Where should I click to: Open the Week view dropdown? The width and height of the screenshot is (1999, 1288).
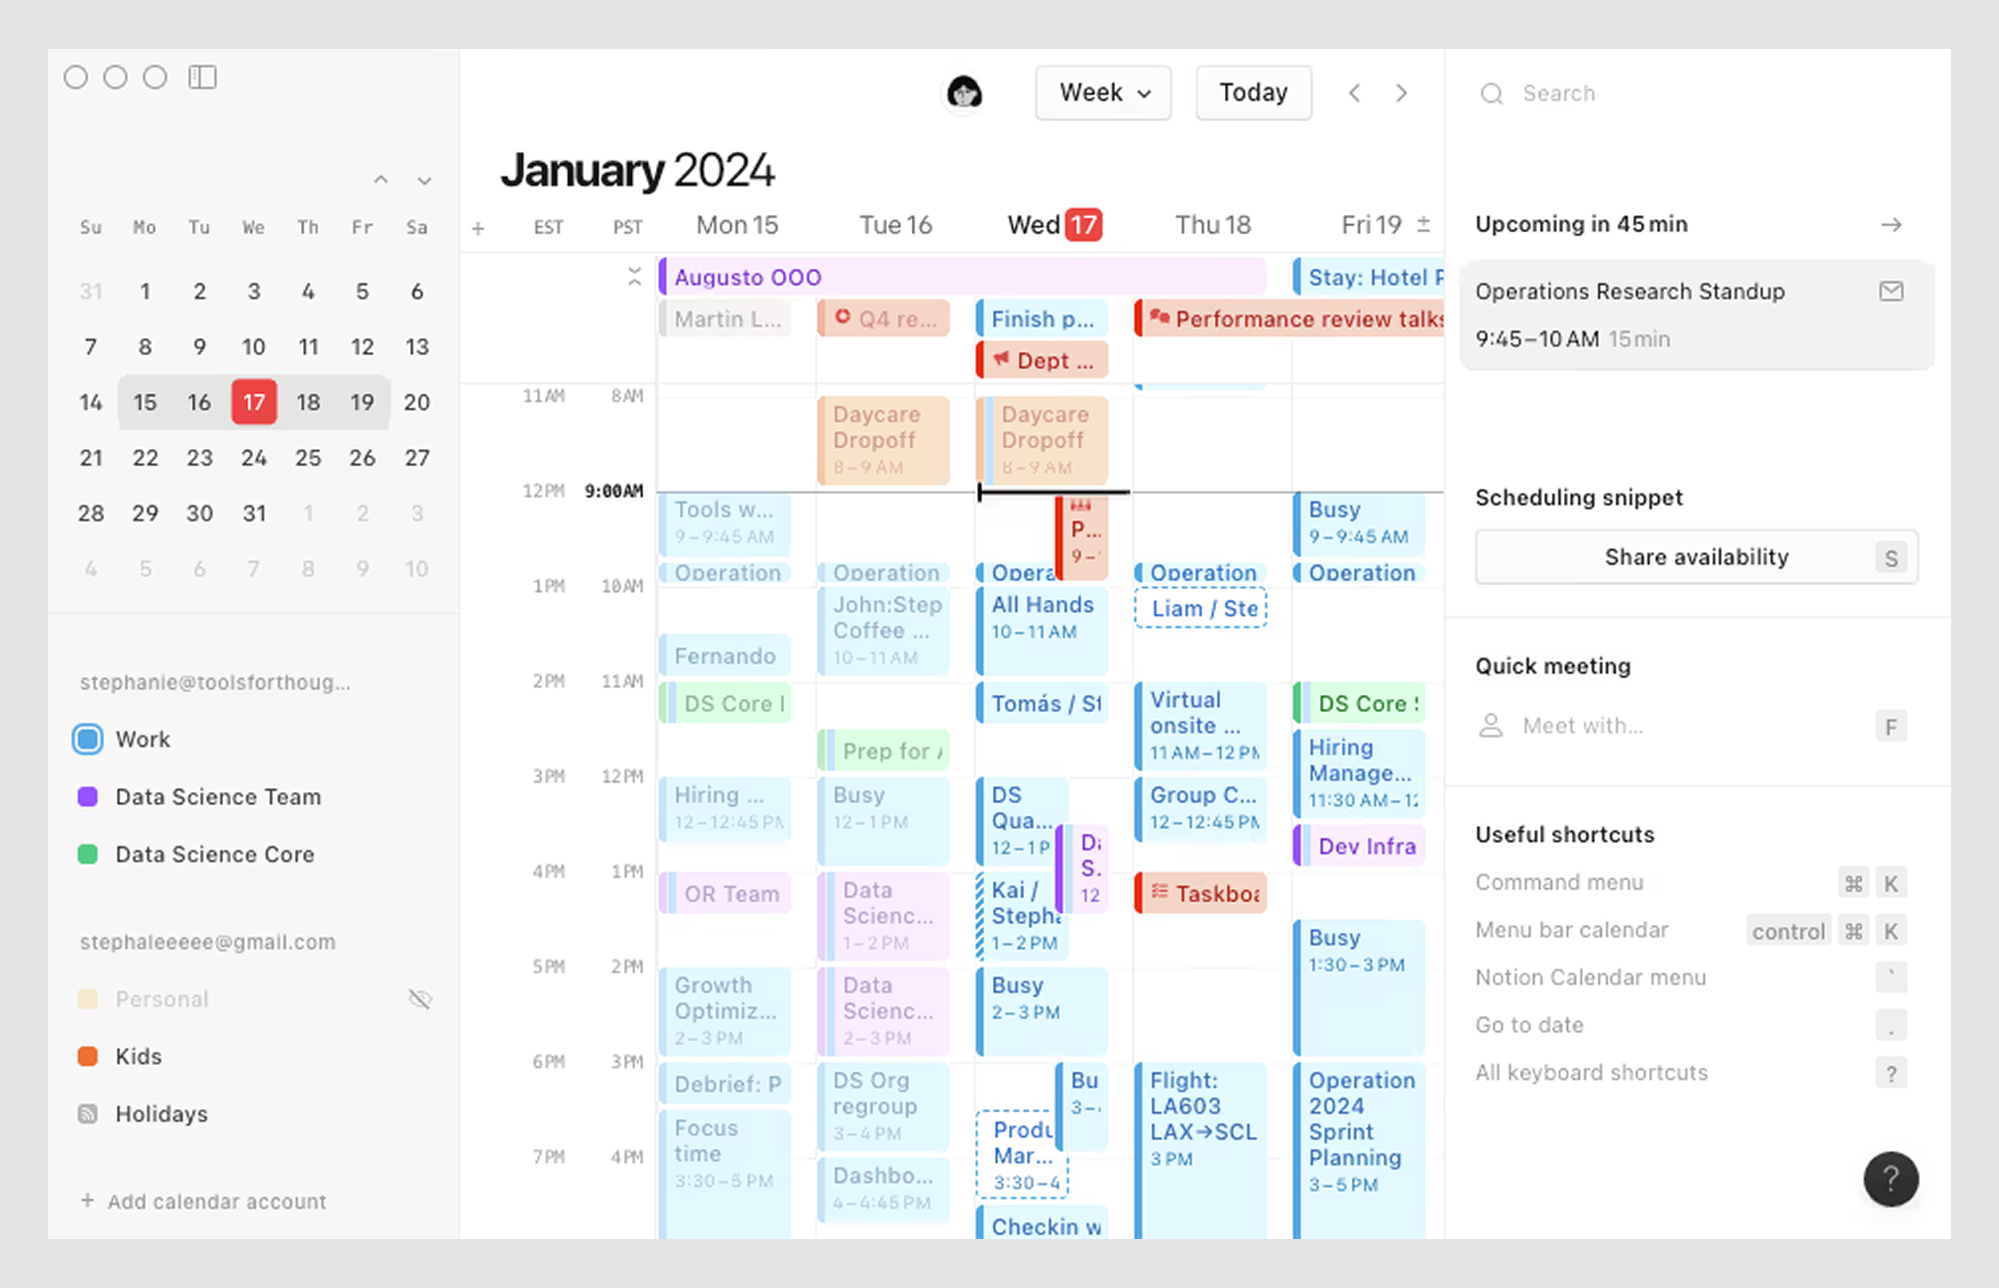point(1103,93)
